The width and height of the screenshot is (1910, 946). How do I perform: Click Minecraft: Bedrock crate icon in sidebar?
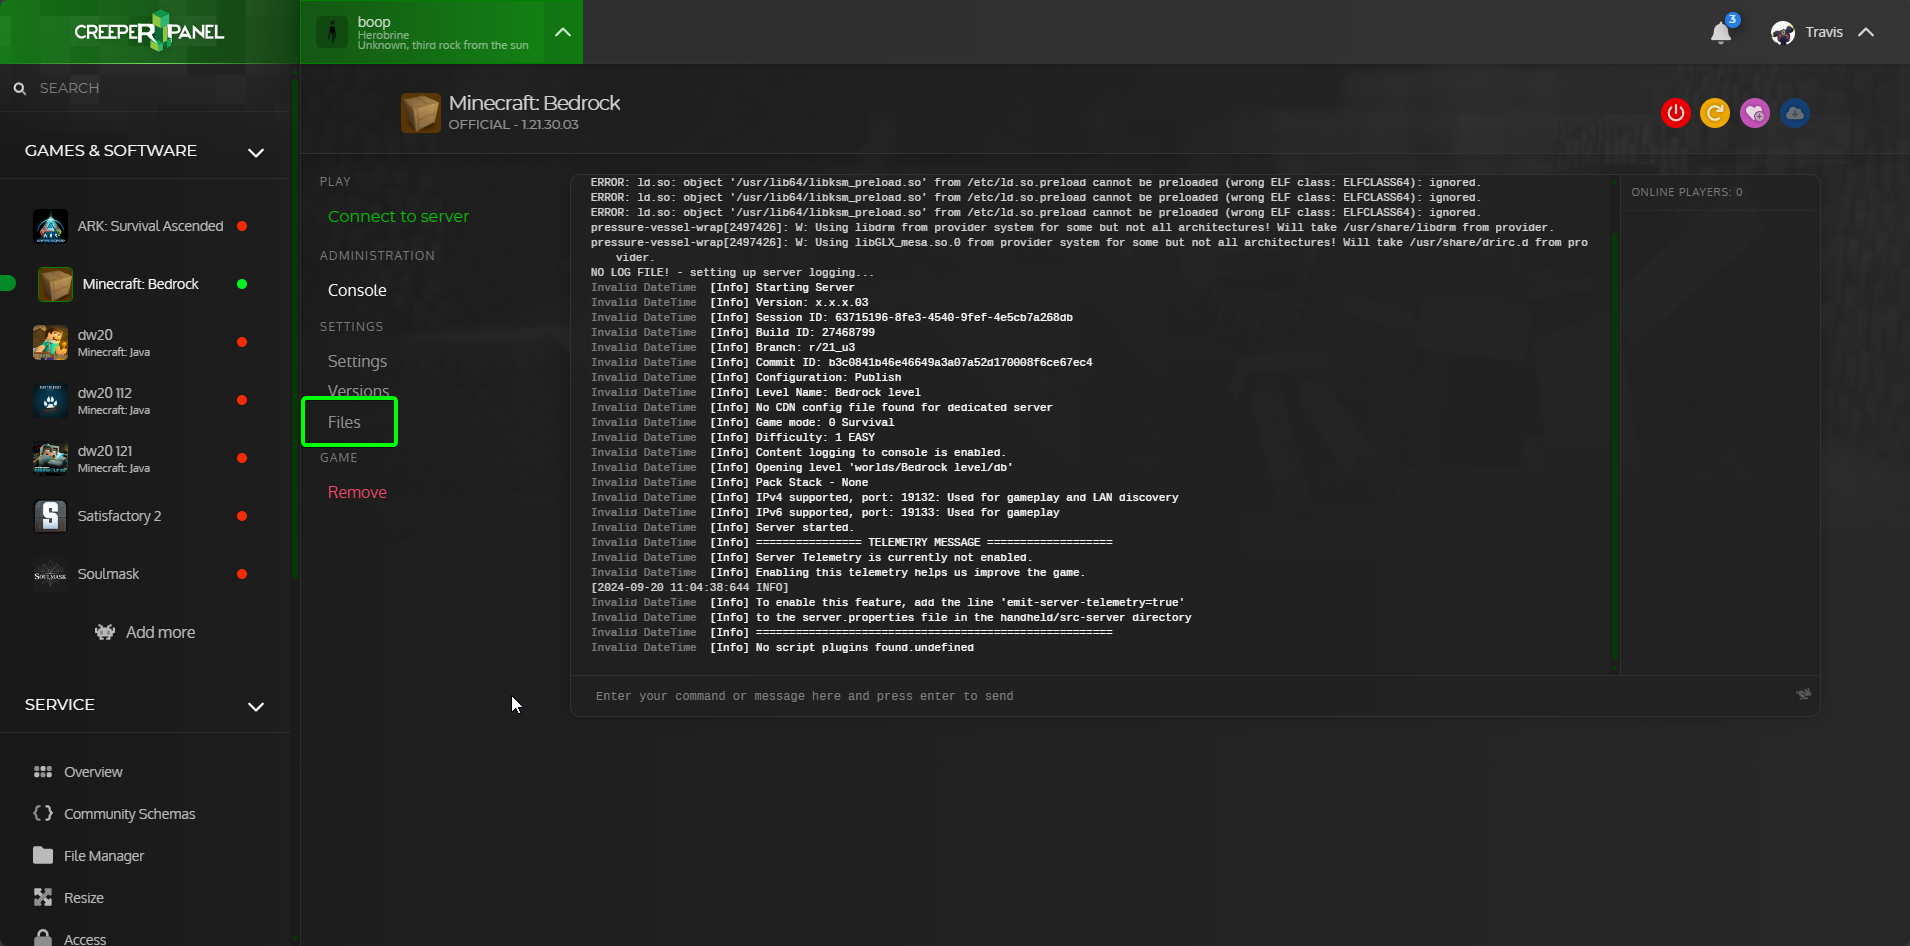pos(55,284)
